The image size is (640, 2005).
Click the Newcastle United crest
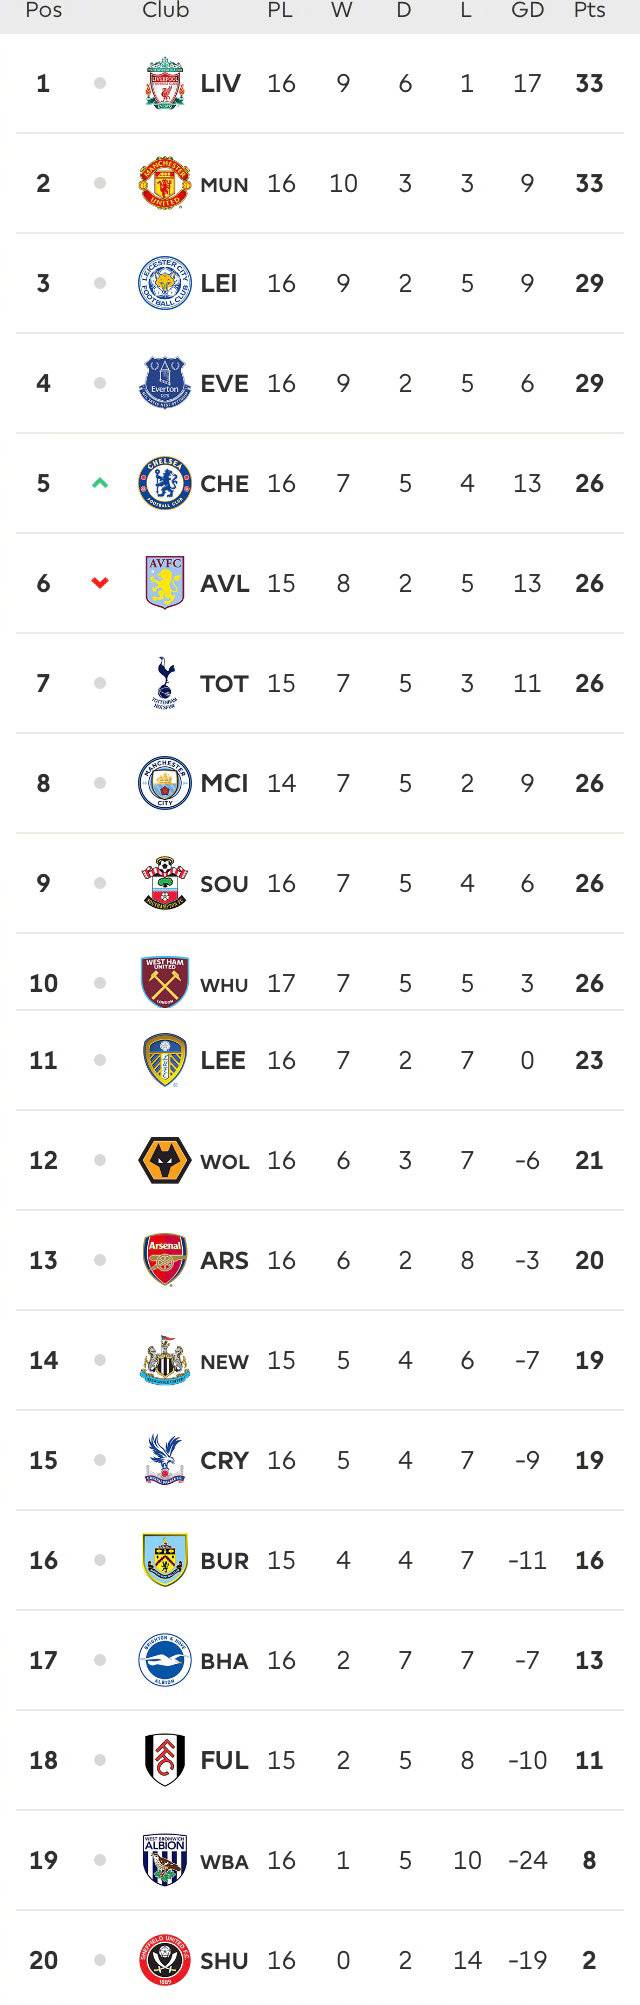click(x=164, y=1360)
